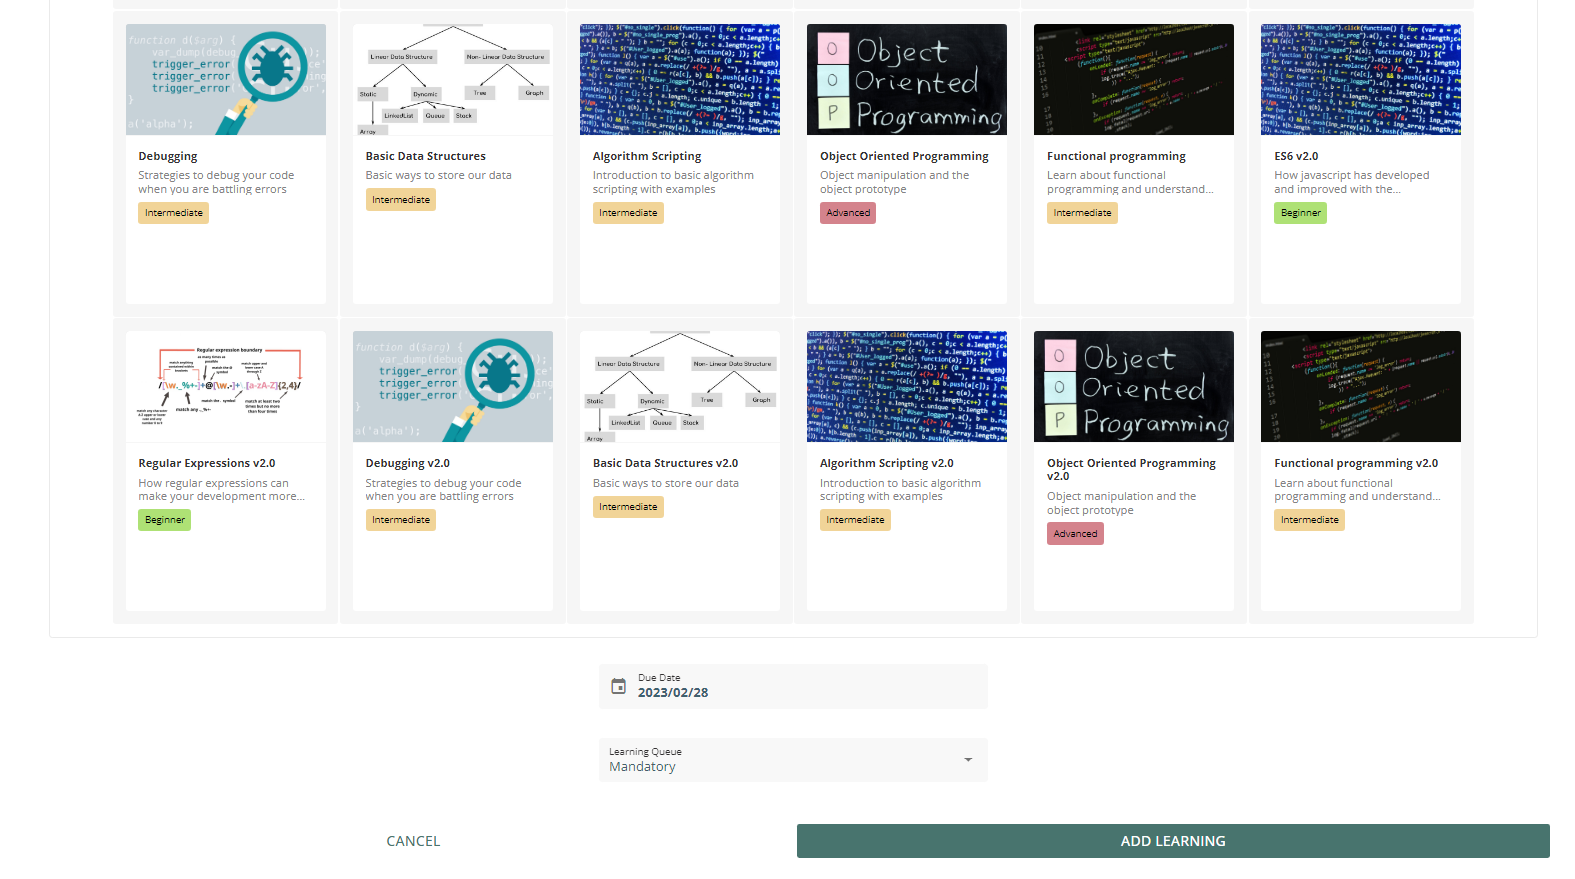
Task: Click the Algorithm Scripting v2.0 title
Action: coord(886,463)
